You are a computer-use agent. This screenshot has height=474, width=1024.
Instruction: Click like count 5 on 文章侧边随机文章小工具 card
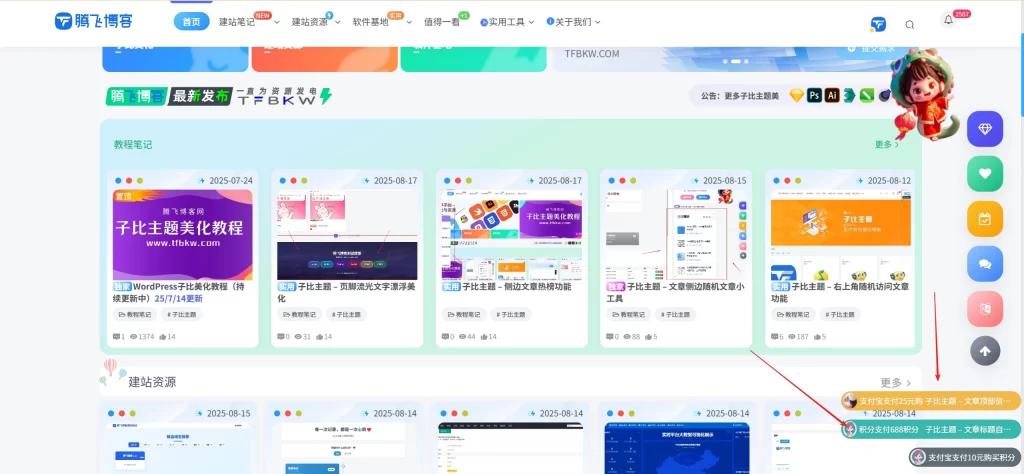point(651,337)
